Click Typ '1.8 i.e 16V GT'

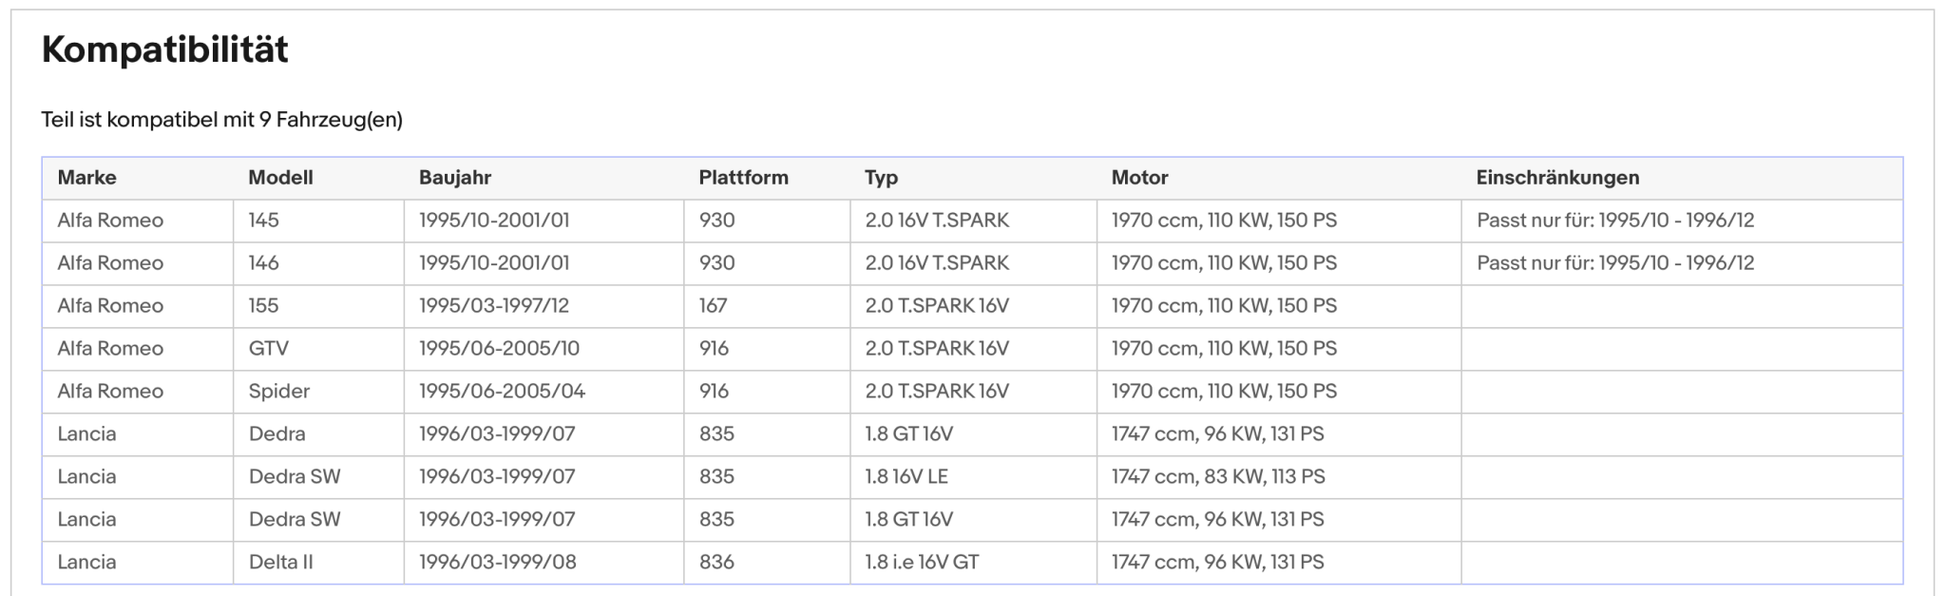[x=922, y=562]
